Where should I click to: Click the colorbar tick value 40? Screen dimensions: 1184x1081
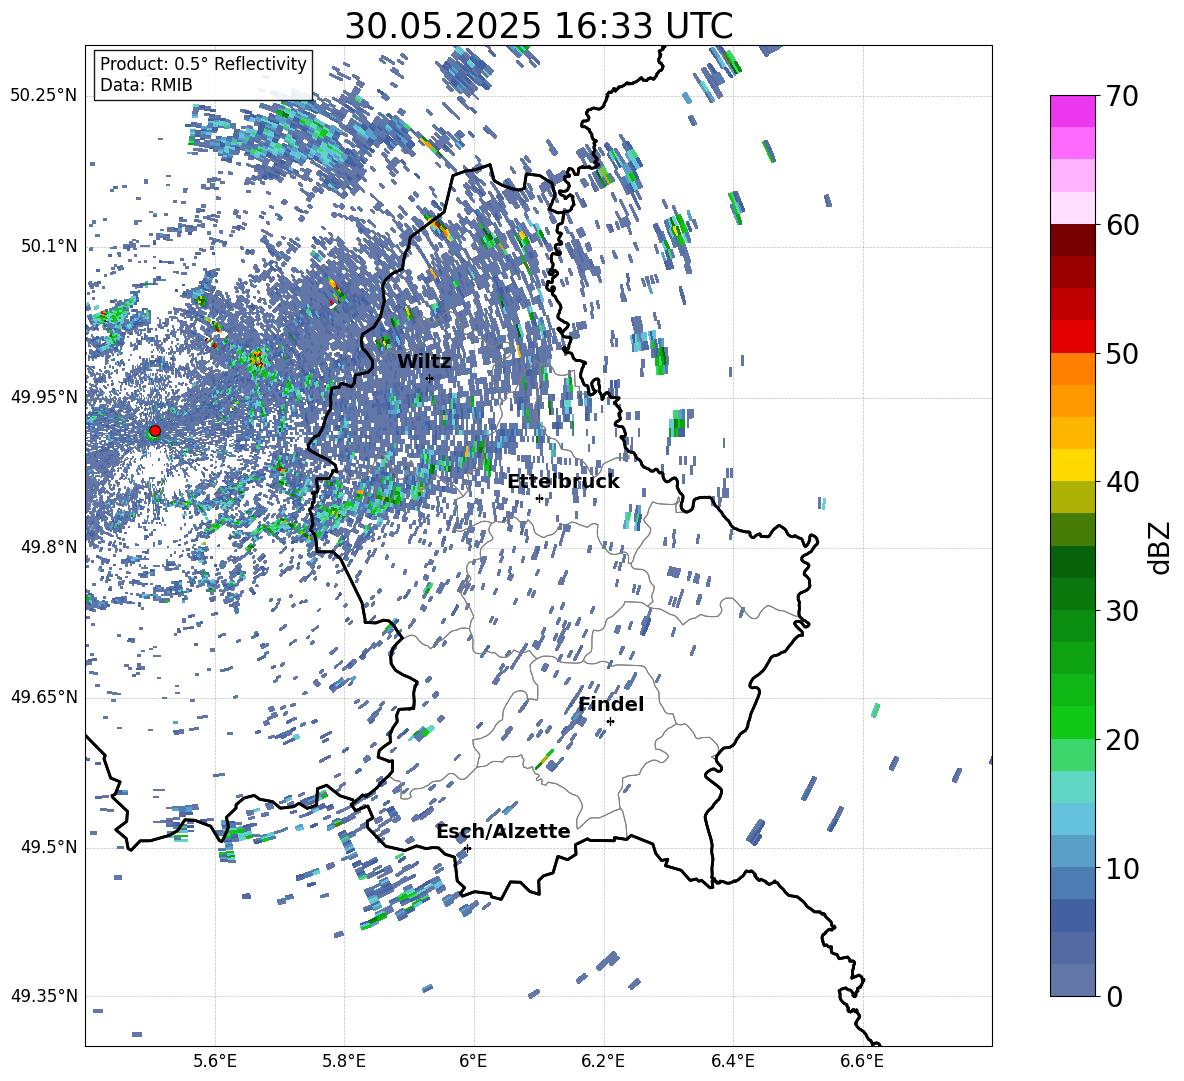point(1122,482)
